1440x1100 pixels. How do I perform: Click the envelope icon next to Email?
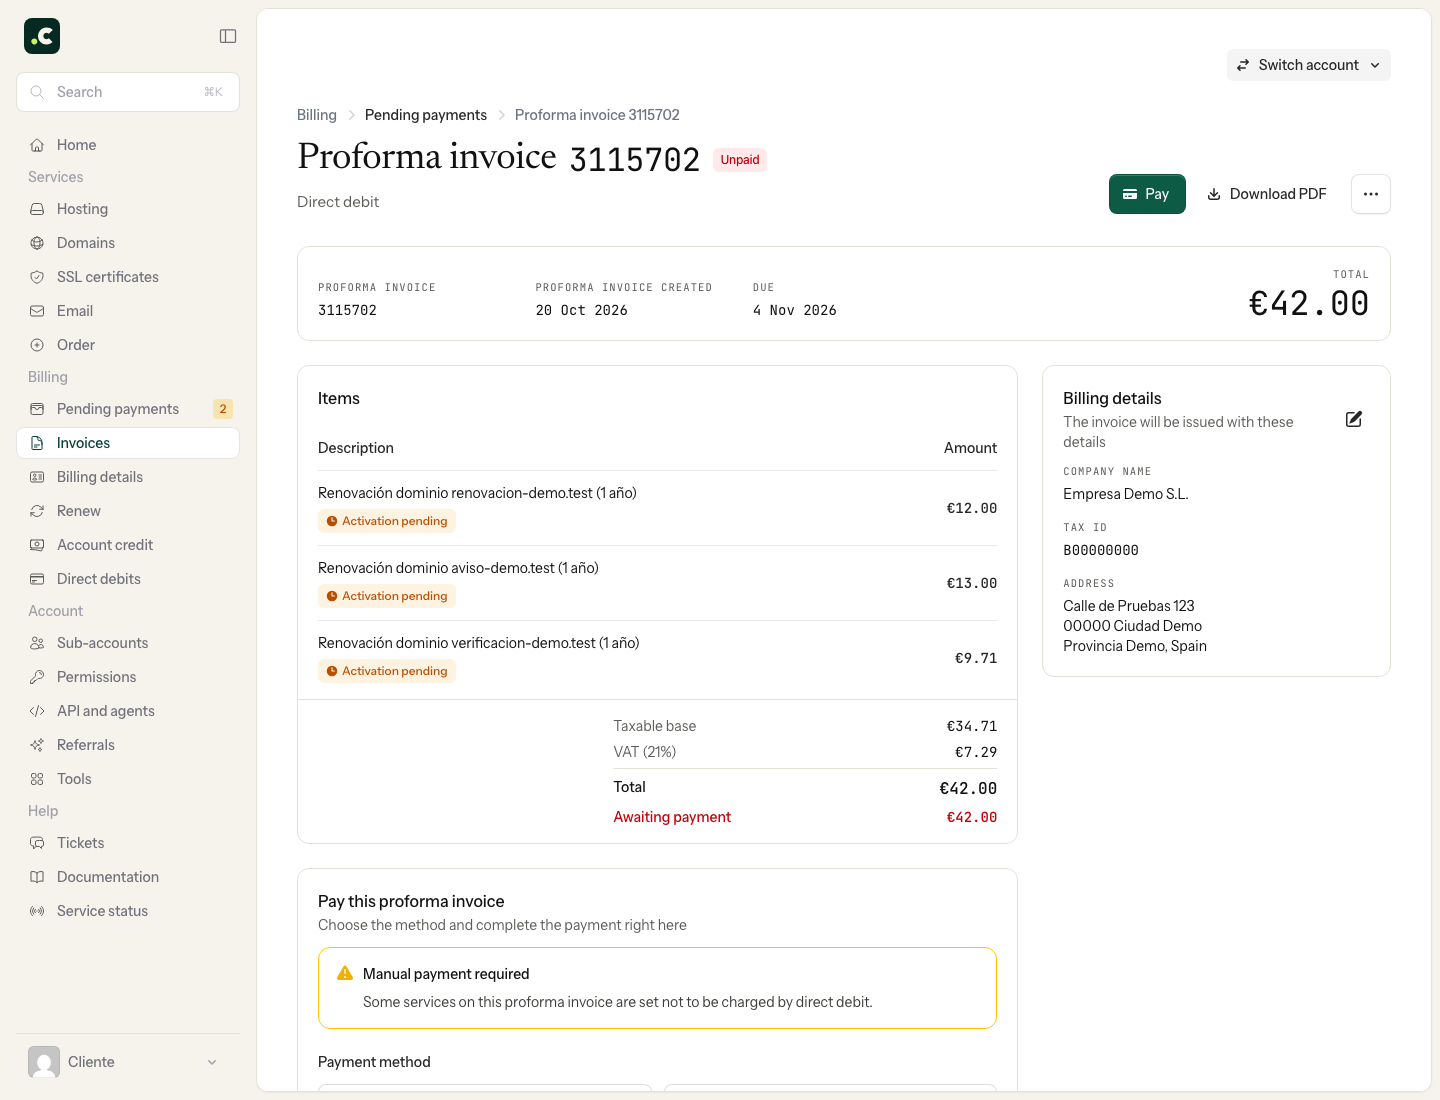click(x=37, y=311)
